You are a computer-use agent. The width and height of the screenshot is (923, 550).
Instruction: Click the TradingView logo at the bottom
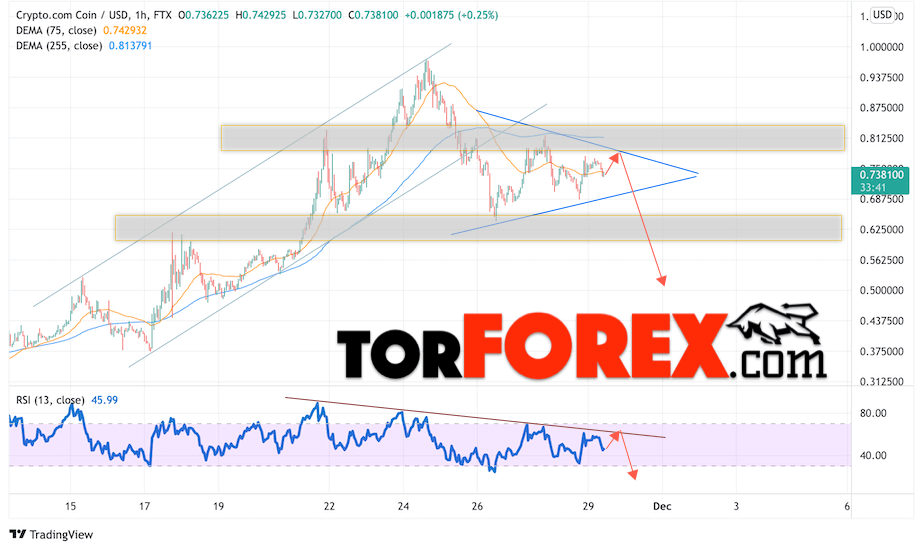(x=52, y=535)
